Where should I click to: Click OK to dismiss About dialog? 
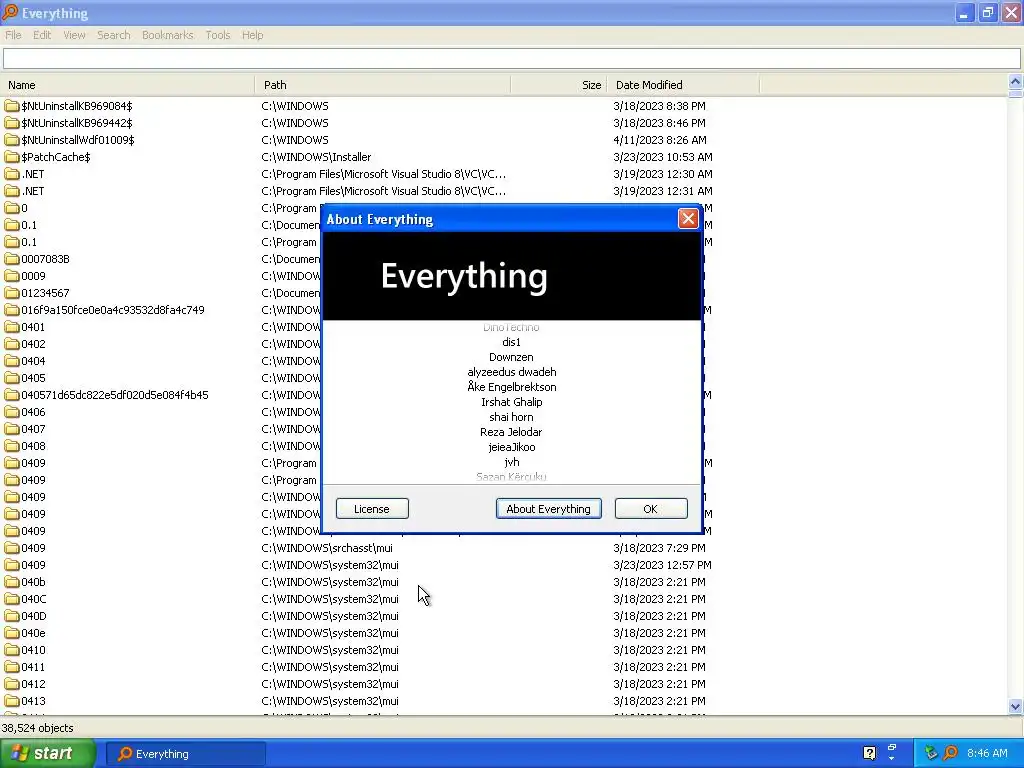(650, 509)
